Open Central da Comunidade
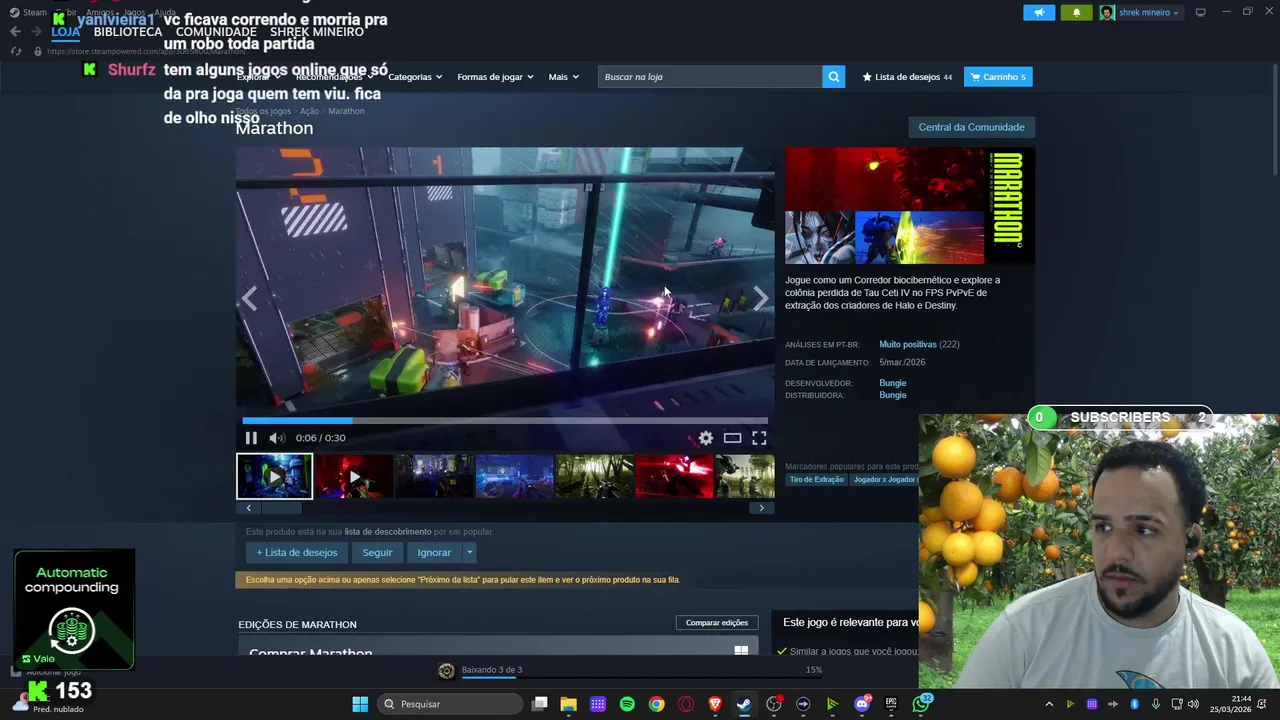Image resolution: width=1280 pixels, height=720 pixels. [x=971, y=127]
